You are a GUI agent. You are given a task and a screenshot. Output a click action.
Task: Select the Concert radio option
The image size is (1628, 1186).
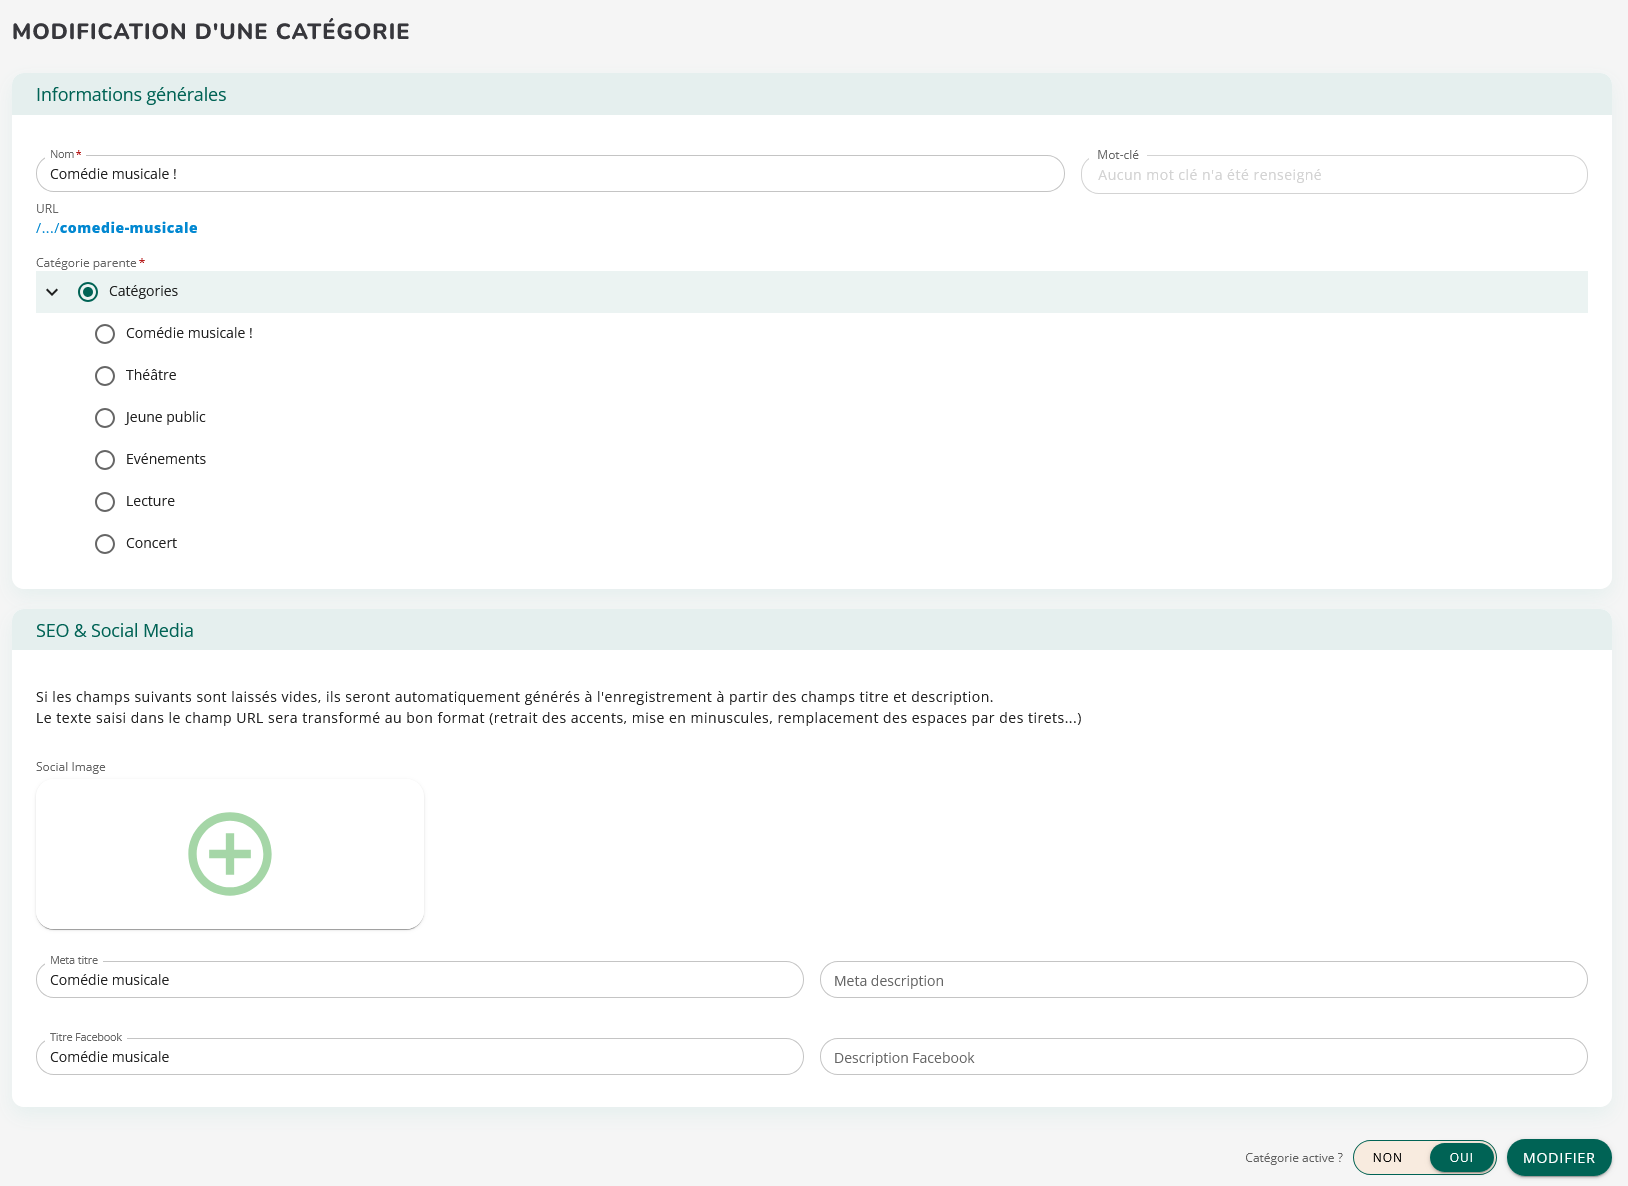tap(105, 544)
